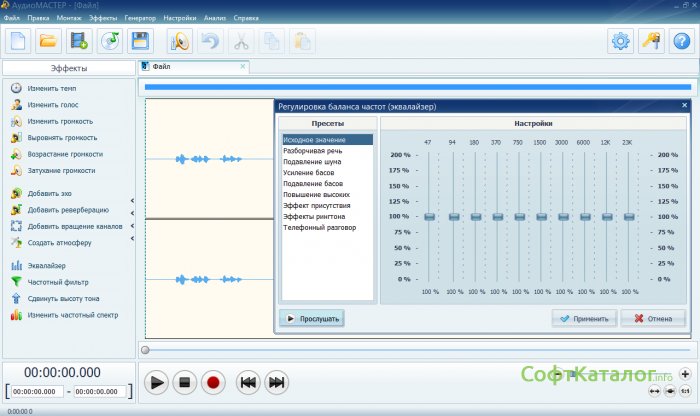
Task: Skip to end with the forward button
Action: click(x=276, y=382)
